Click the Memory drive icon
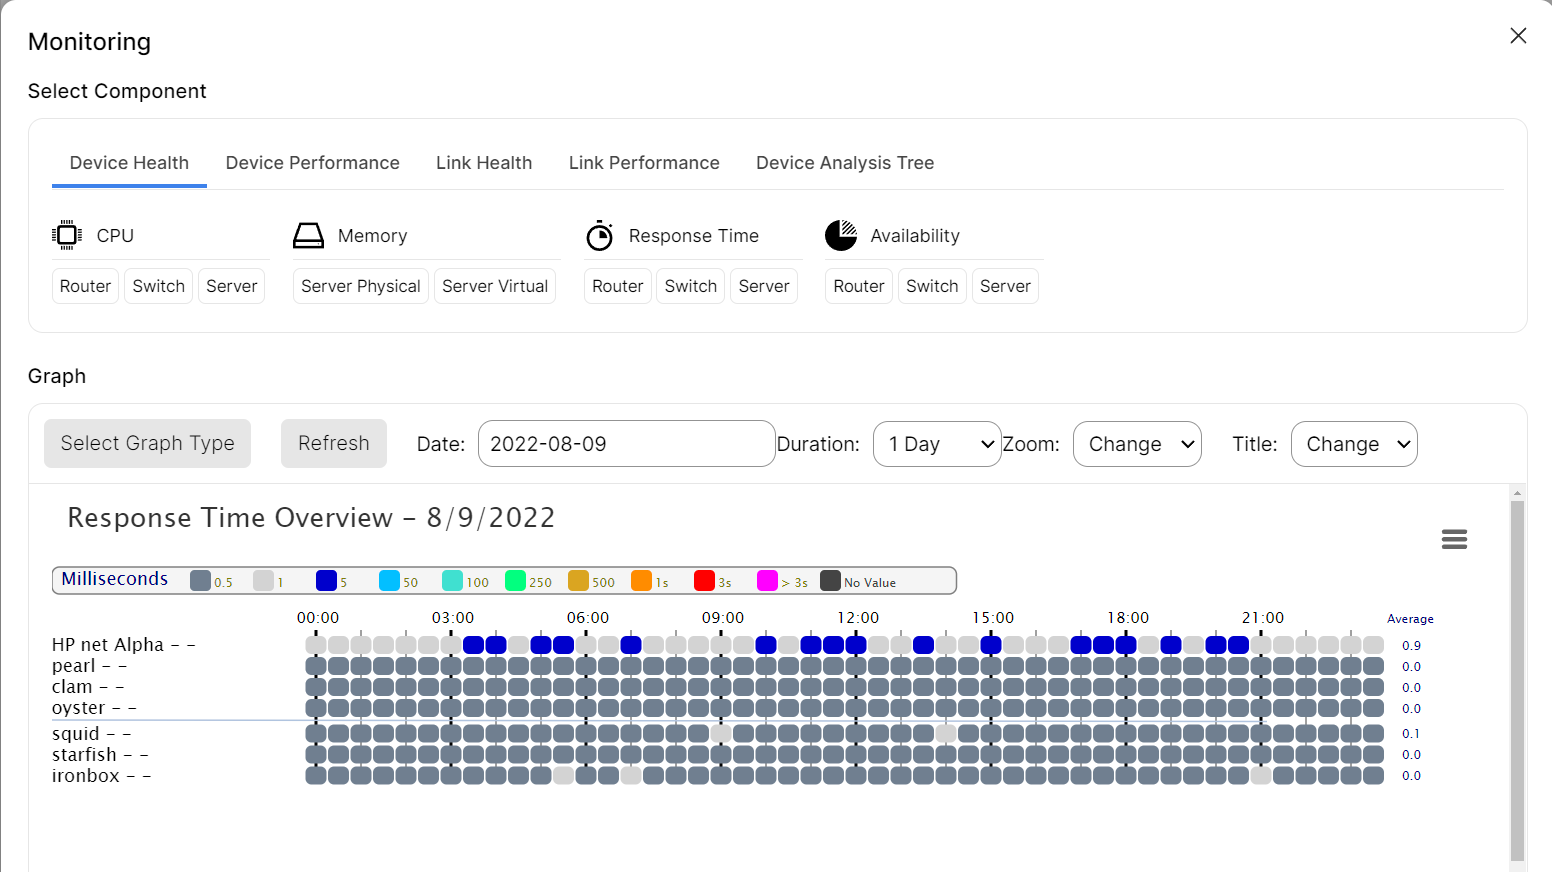Image resolution: width=1552 pixels, height=872 pixels. click(x=308, y=236)
